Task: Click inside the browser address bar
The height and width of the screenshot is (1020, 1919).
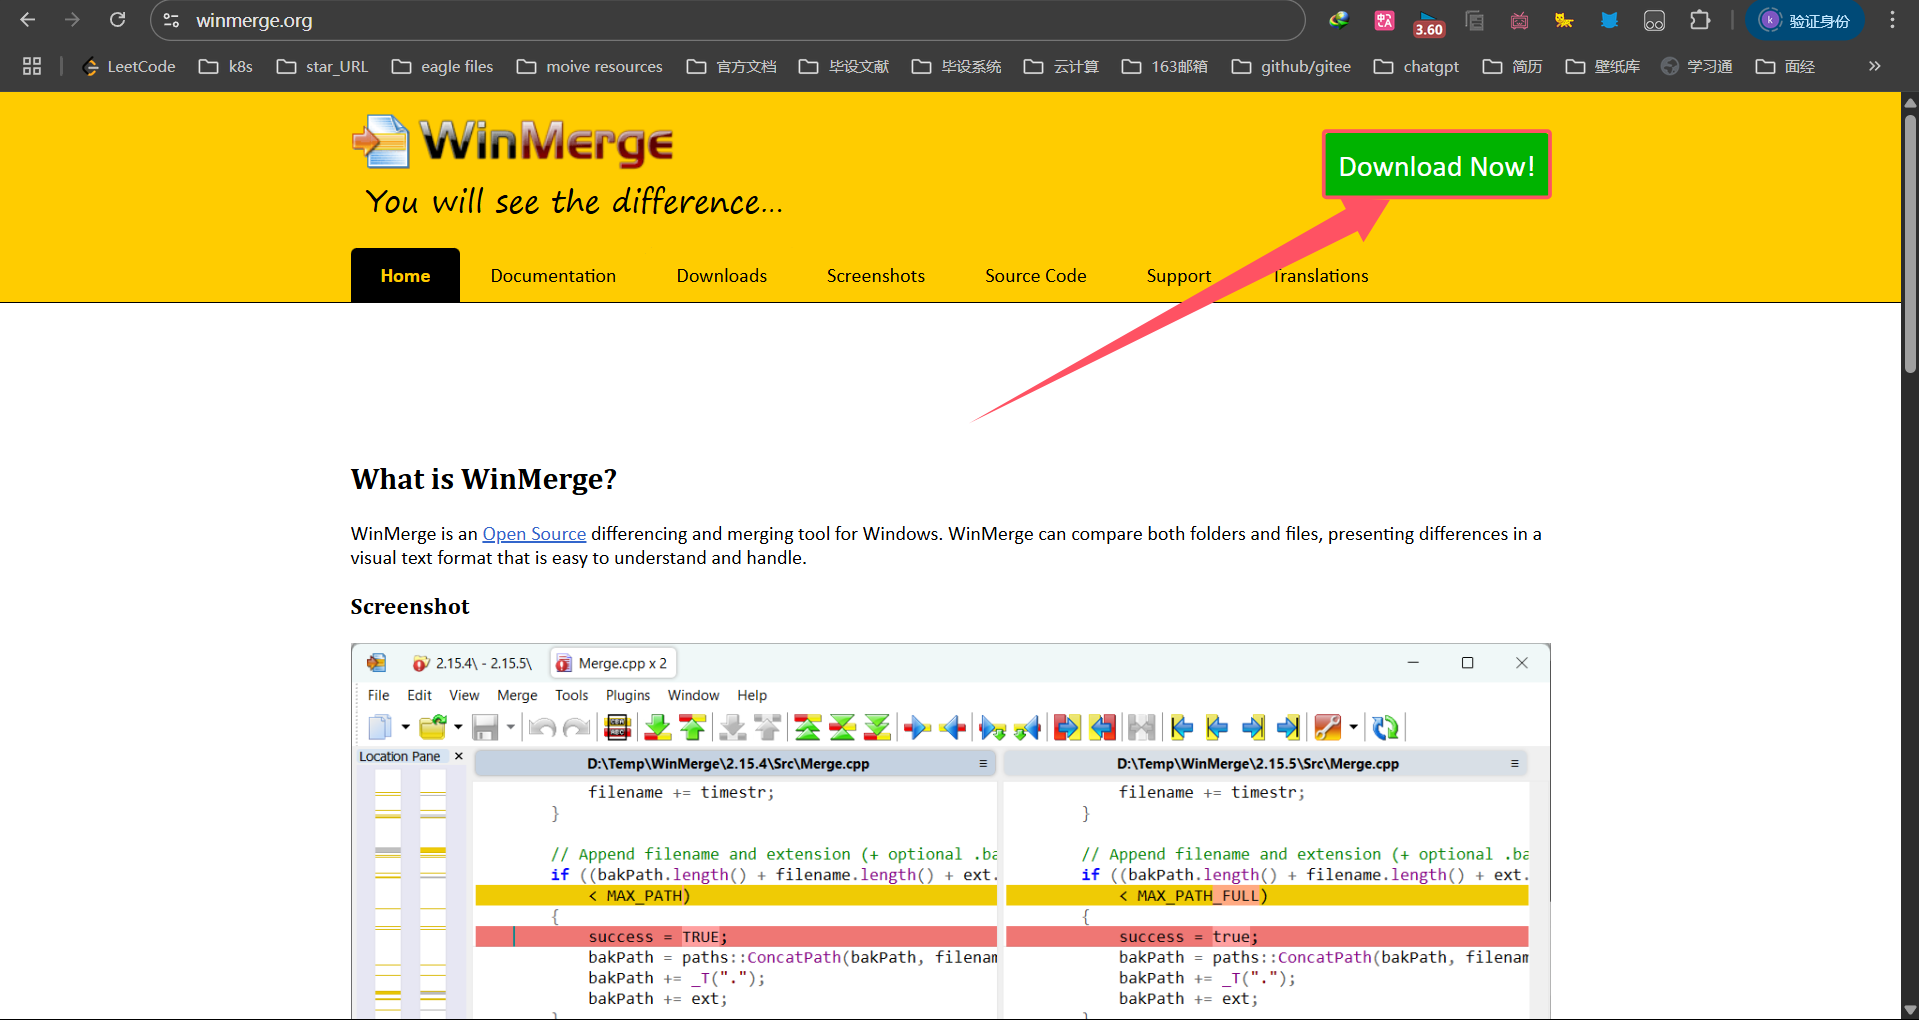Action: pos(600,20)
